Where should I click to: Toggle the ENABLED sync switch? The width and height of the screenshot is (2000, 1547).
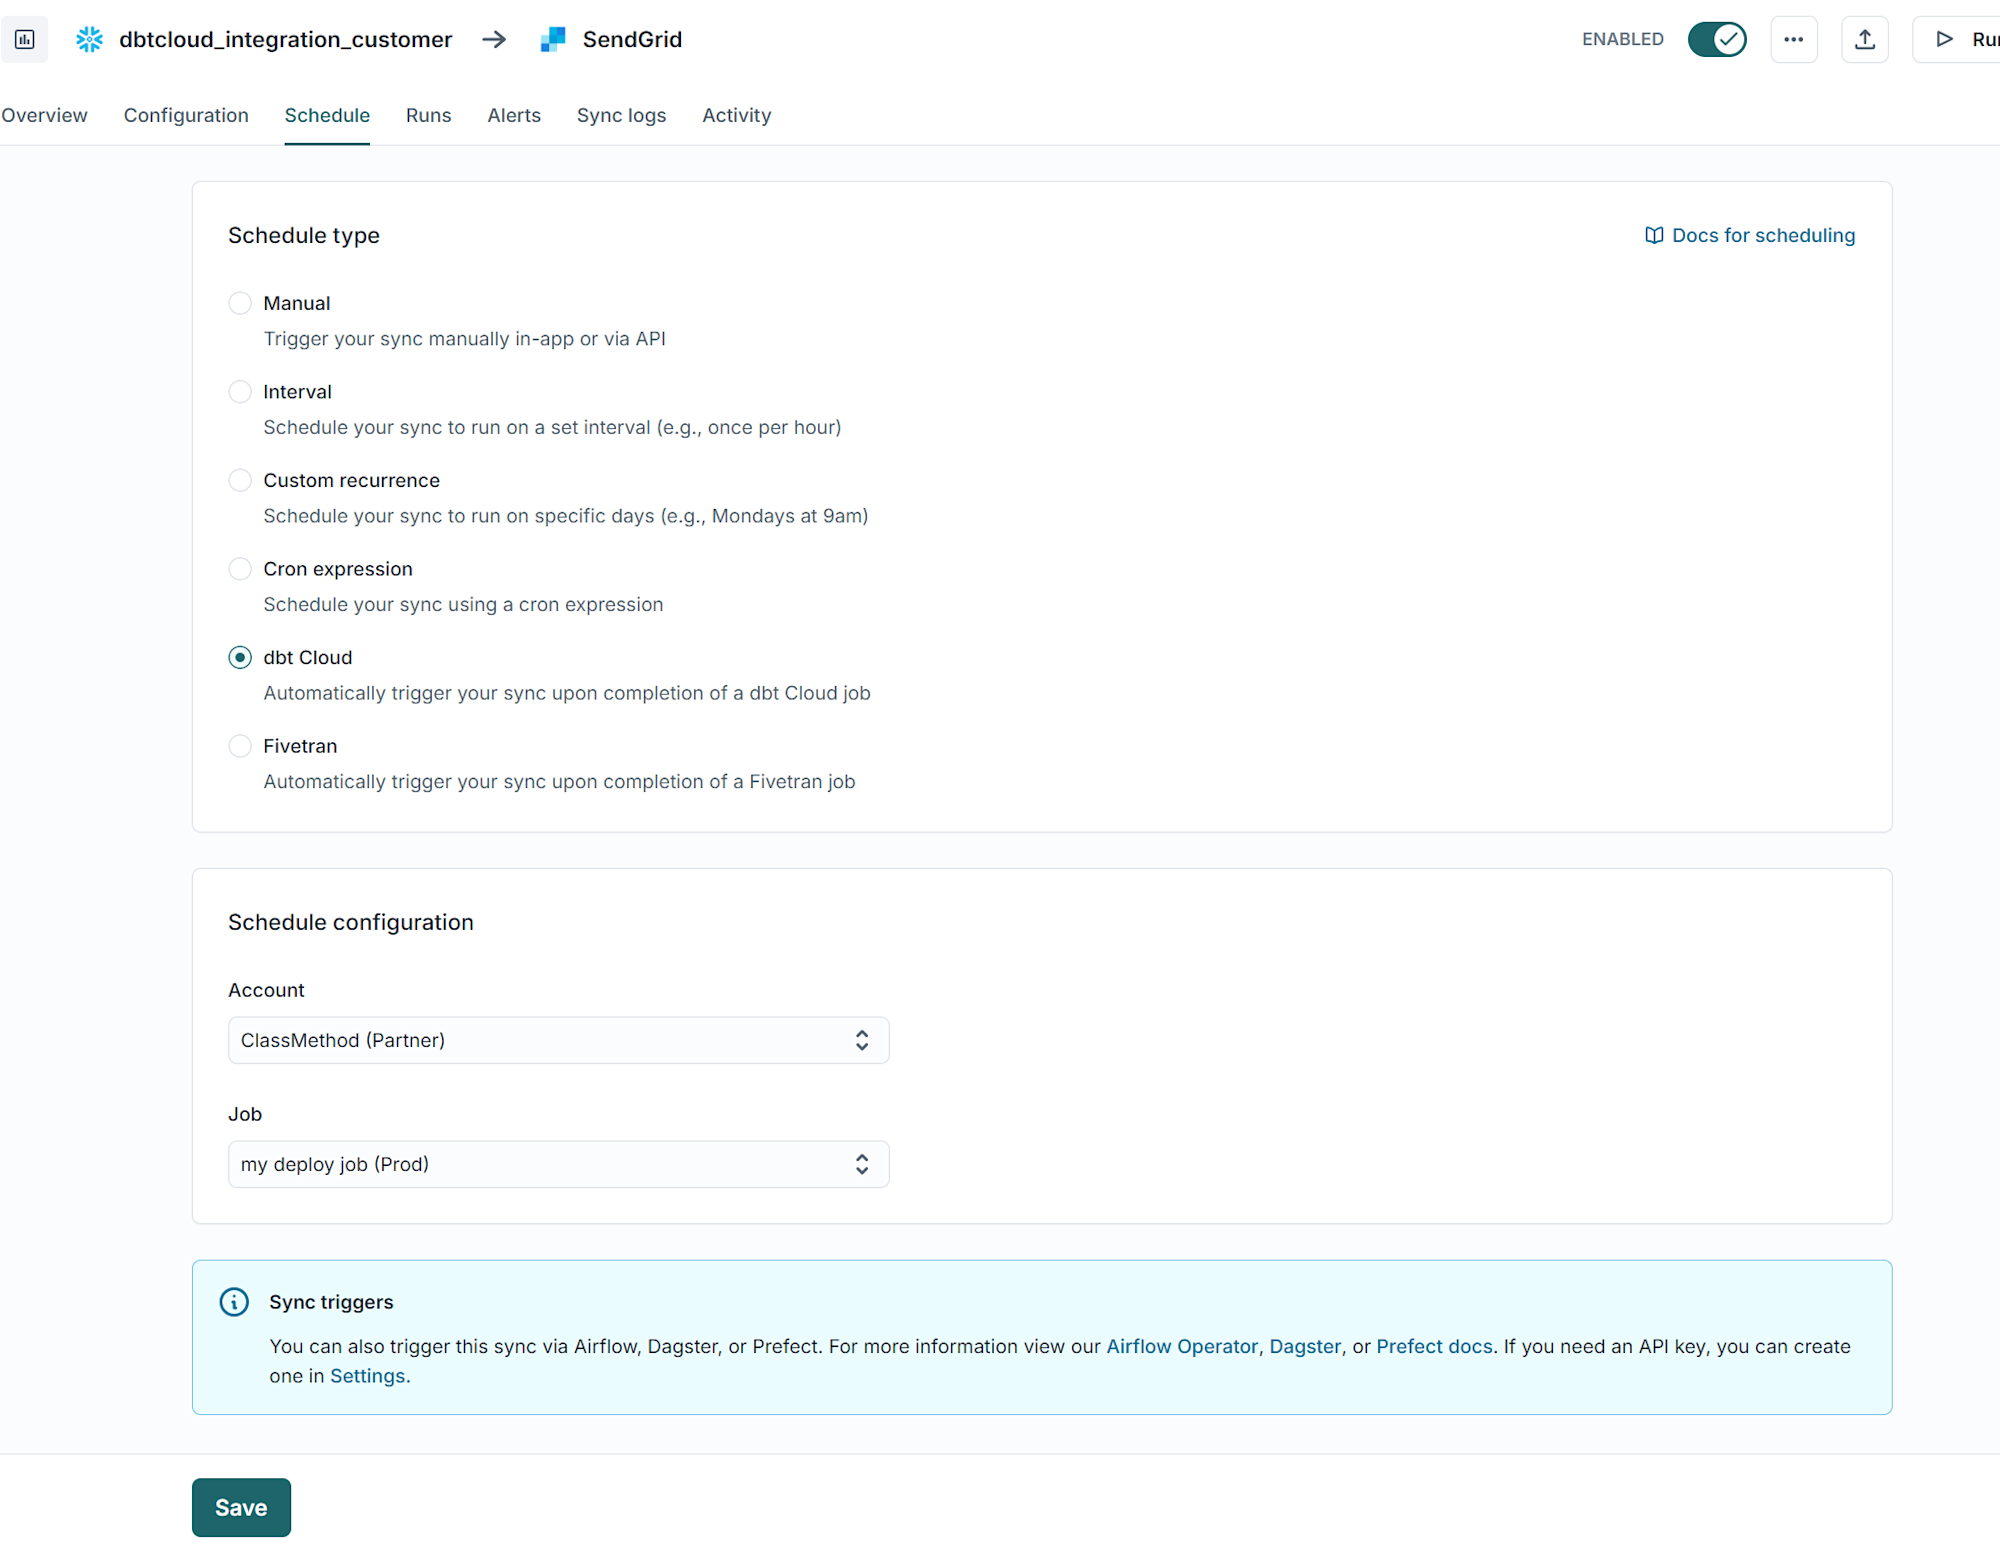tap(1717, 39)
